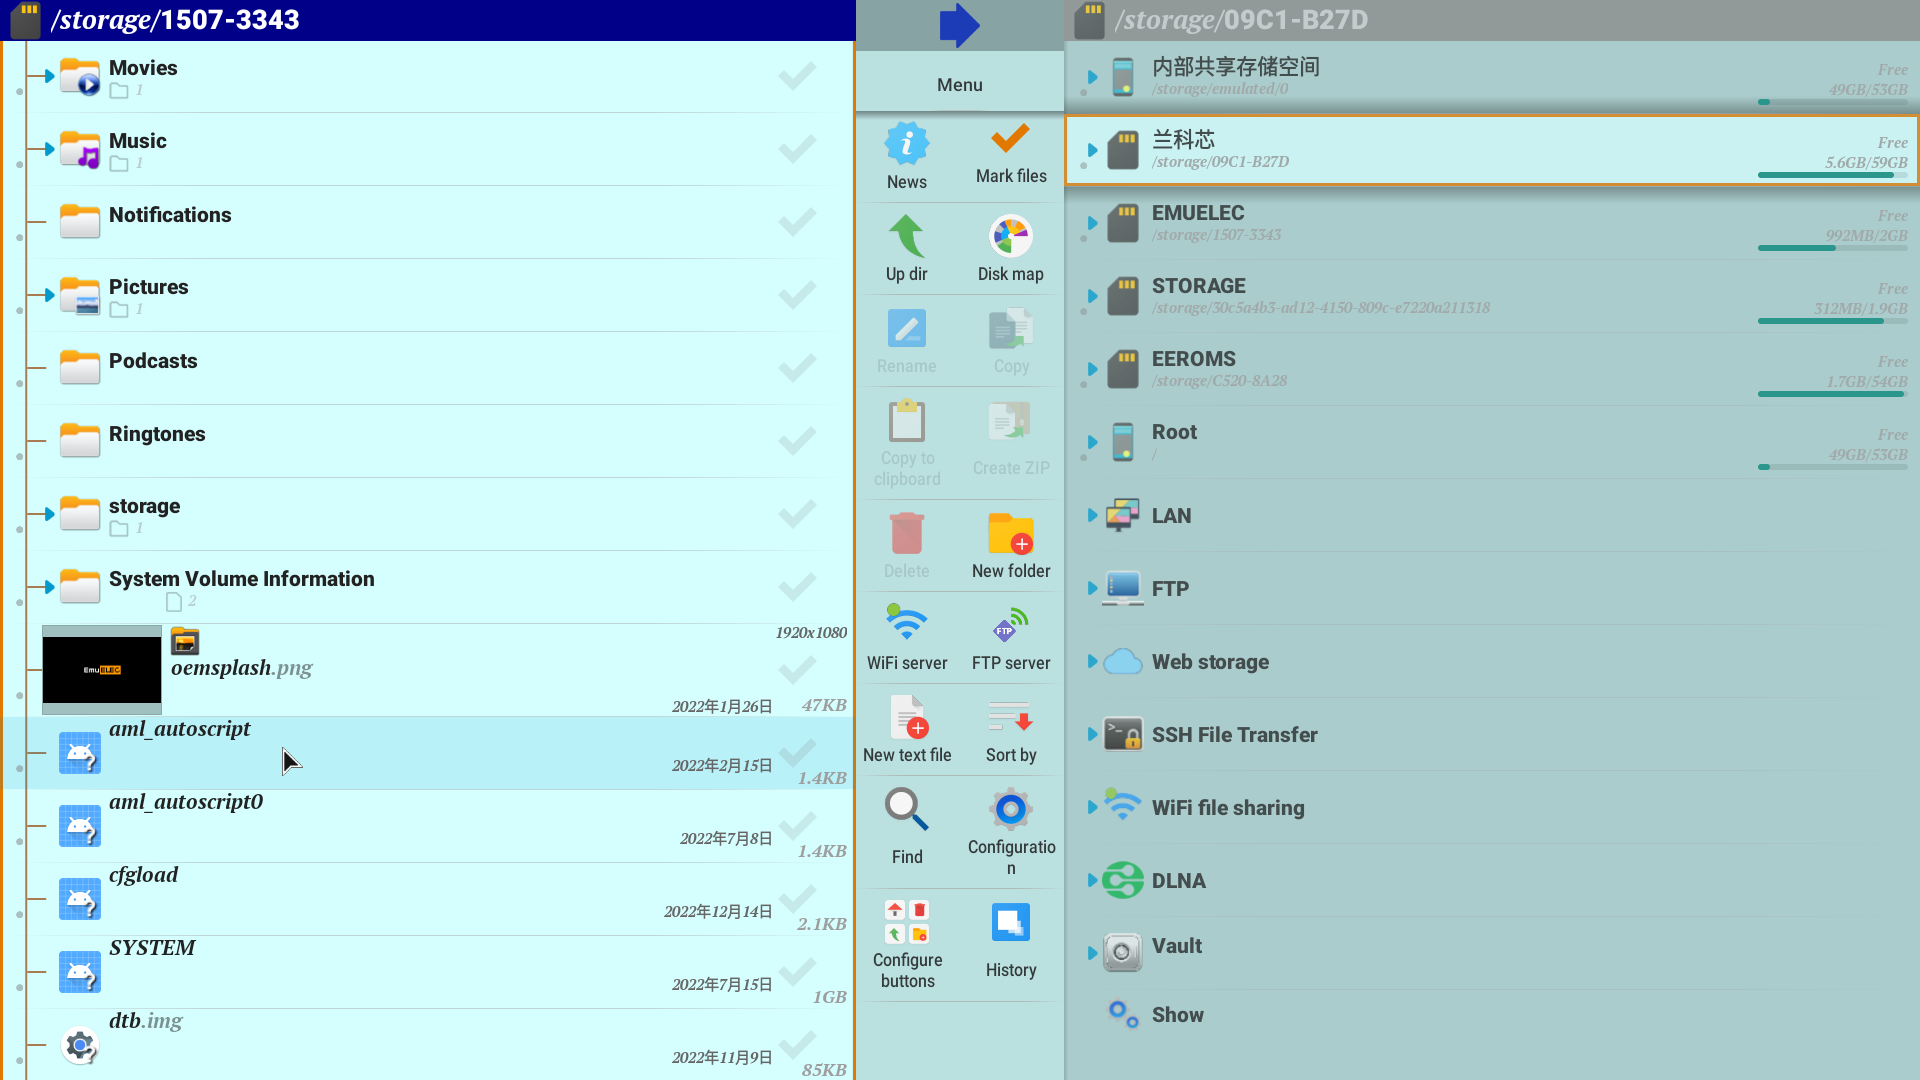1920x1080 pixels.
Task: Open the Menu header
Action: (959, 85)
